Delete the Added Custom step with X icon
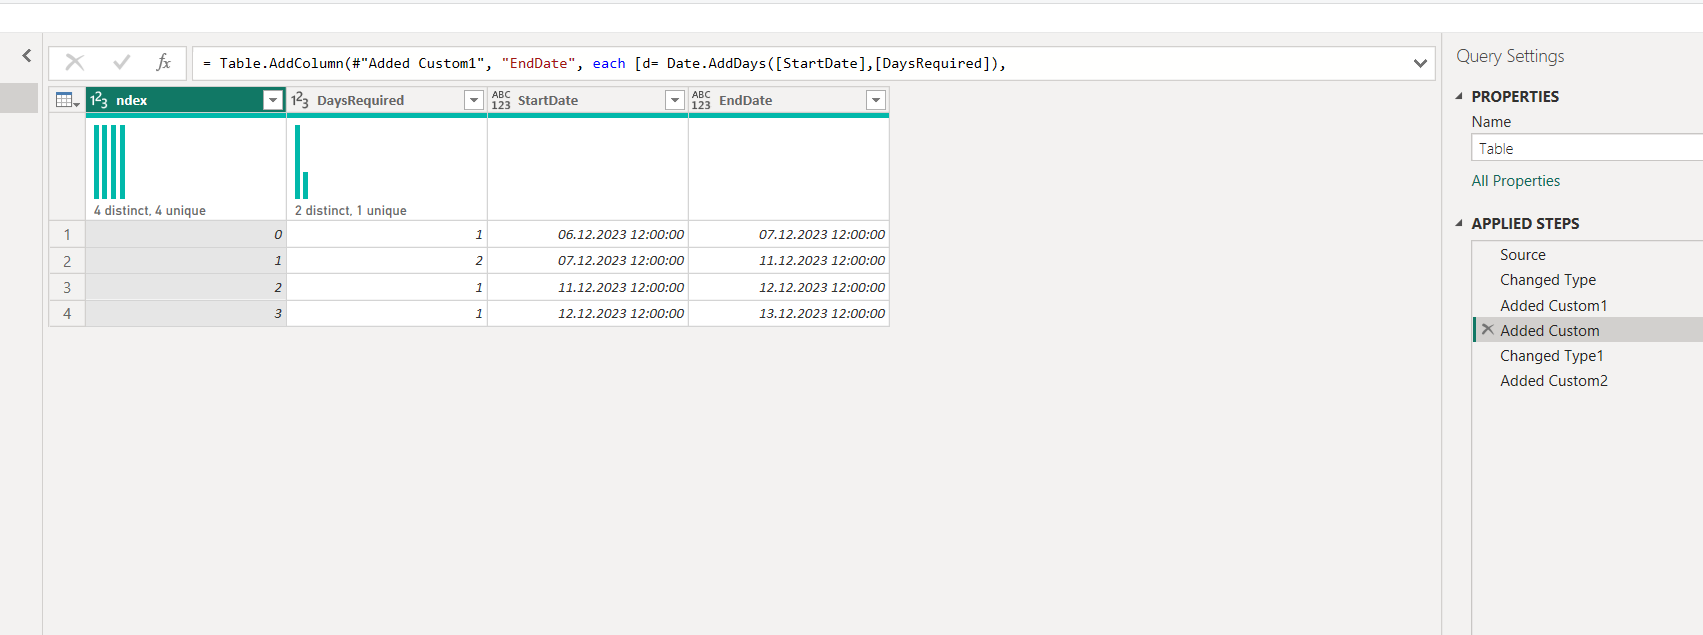The width and height of the screenshot is (1703, 635). pyautogui.click(x=1488, y=330)
